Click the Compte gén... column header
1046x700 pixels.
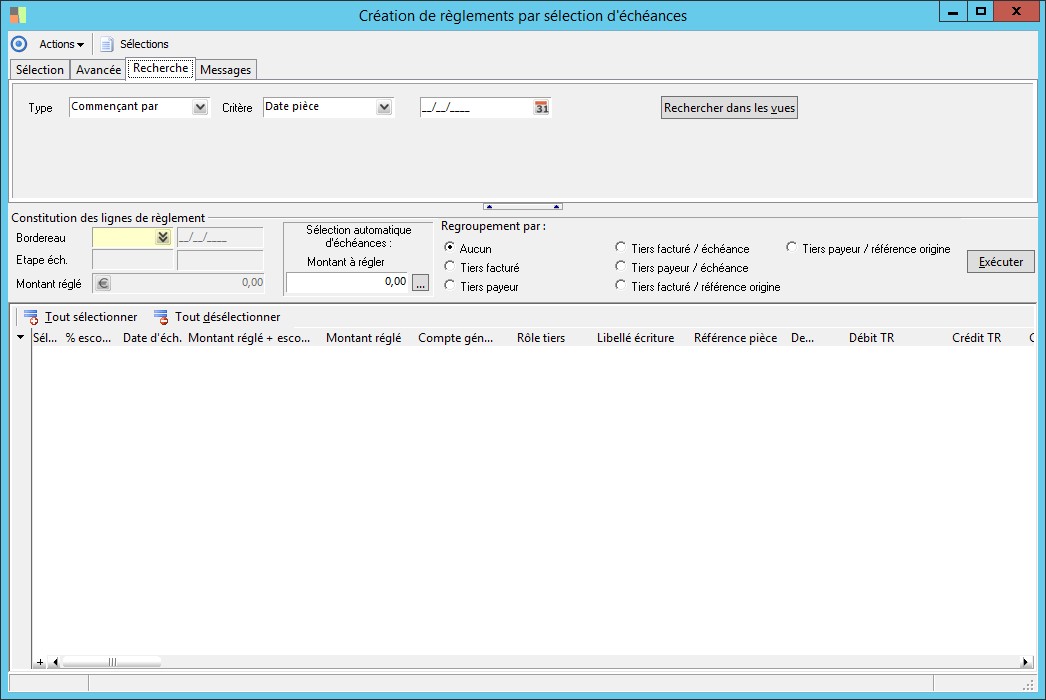click(x=456, y=338)
